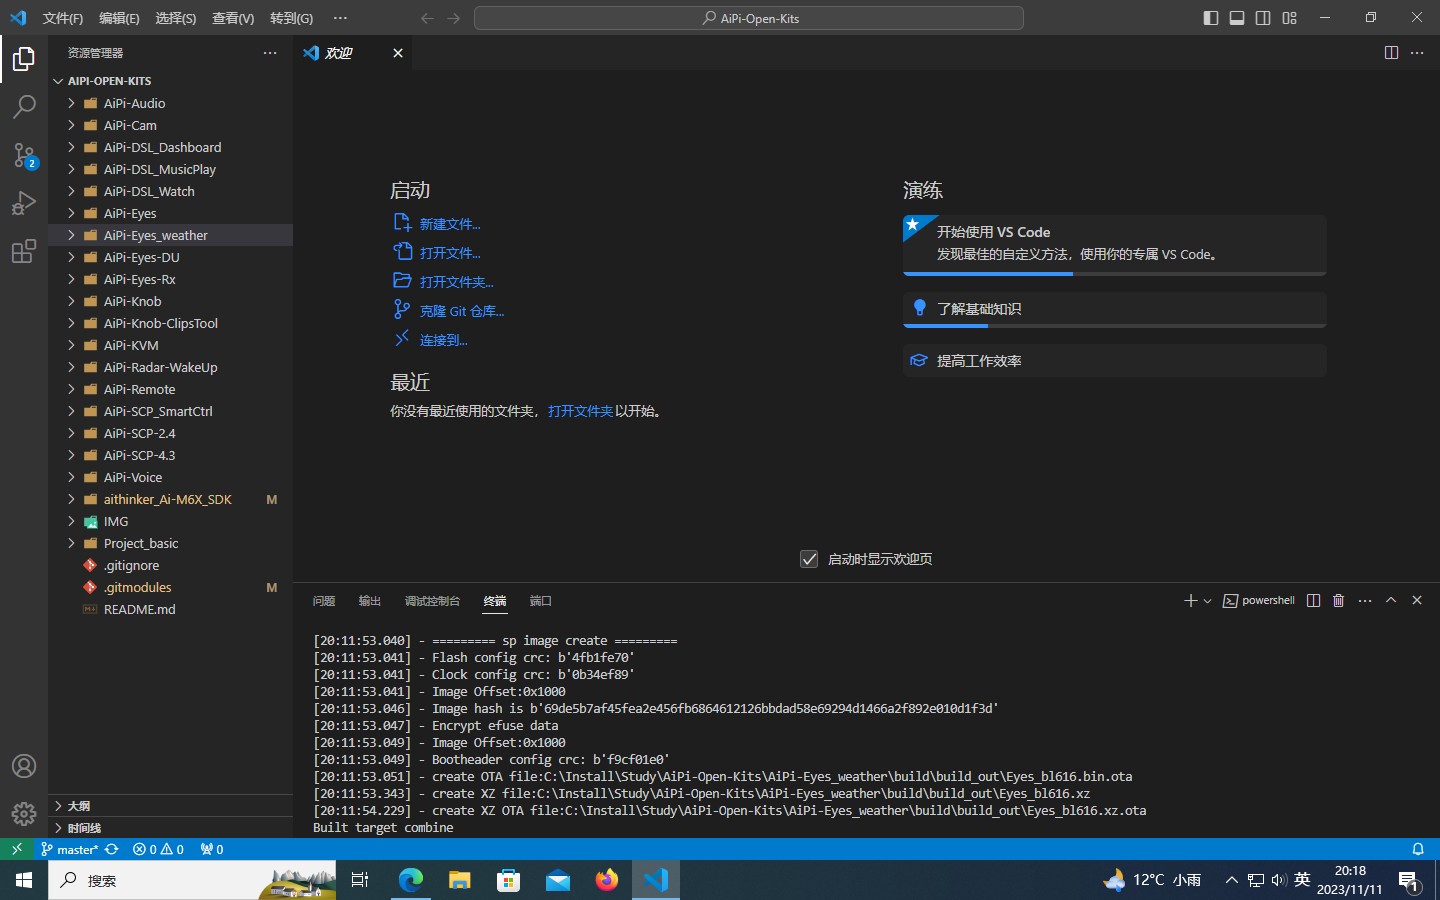Click the 打开文件夹... start link

tap(456, 282)
